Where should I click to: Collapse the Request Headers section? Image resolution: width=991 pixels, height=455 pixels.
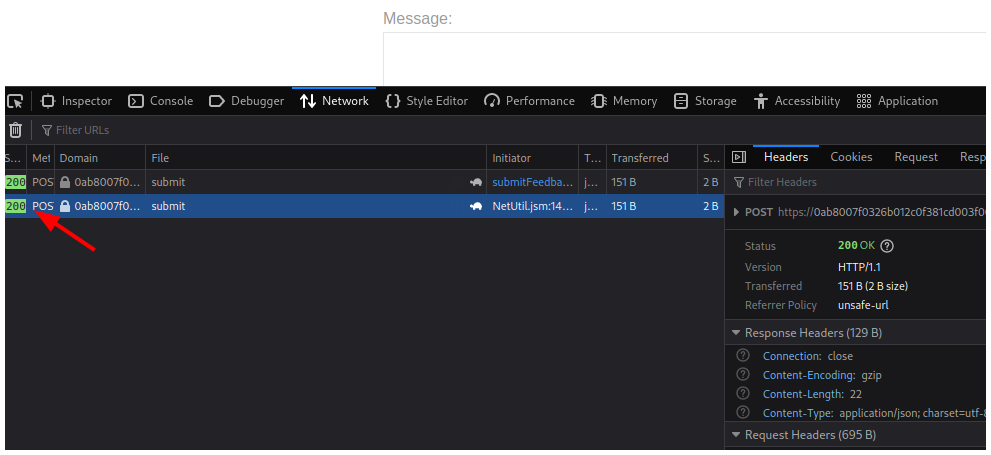click(736, 435)
